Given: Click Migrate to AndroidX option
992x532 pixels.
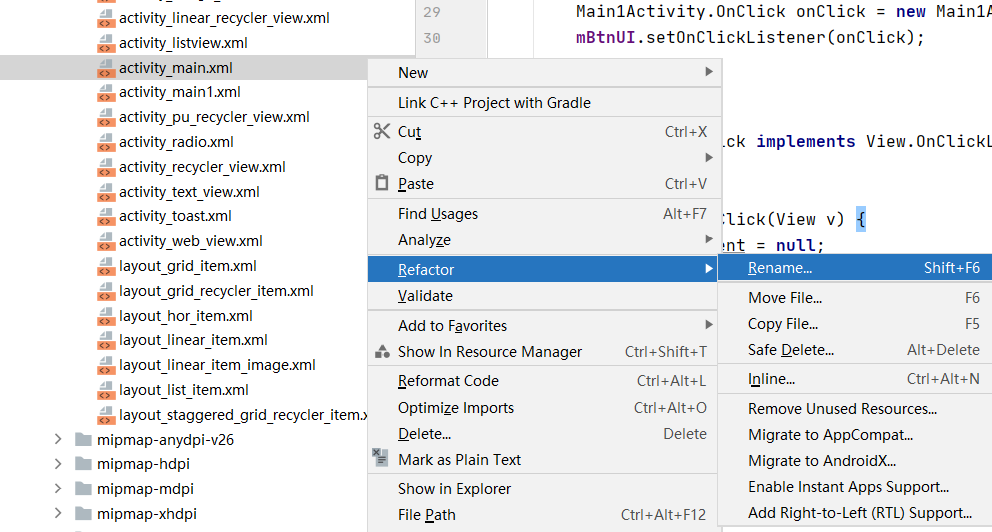Looking at the screenshot, I should point(822,461).
